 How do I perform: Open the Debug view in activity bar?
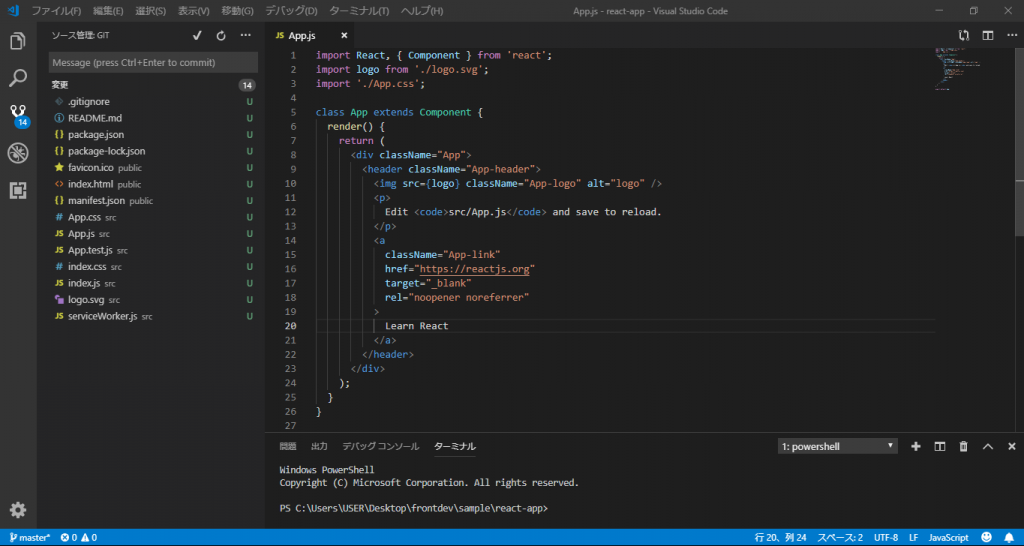(x=18, y=153)
